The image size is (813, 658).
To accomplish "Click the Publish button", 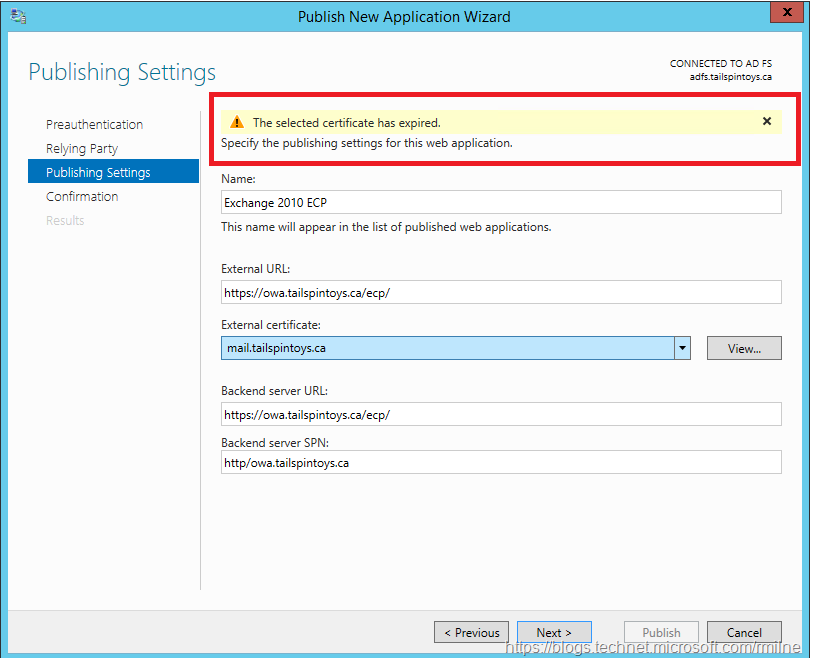I will click(x=661, y=632).
